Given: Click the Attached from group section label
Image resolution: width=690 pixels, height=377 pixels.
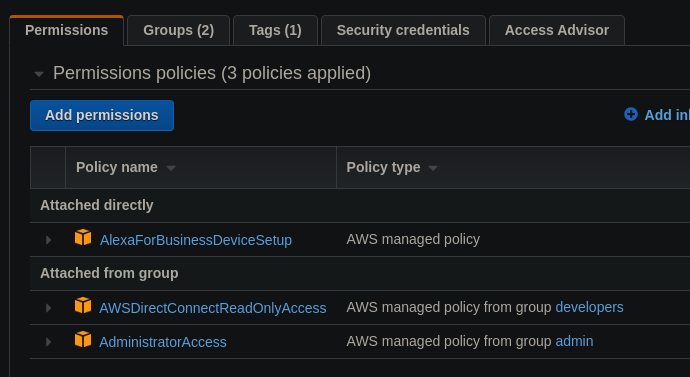Looking at the screenshot, I should click(x=109, y=273).
